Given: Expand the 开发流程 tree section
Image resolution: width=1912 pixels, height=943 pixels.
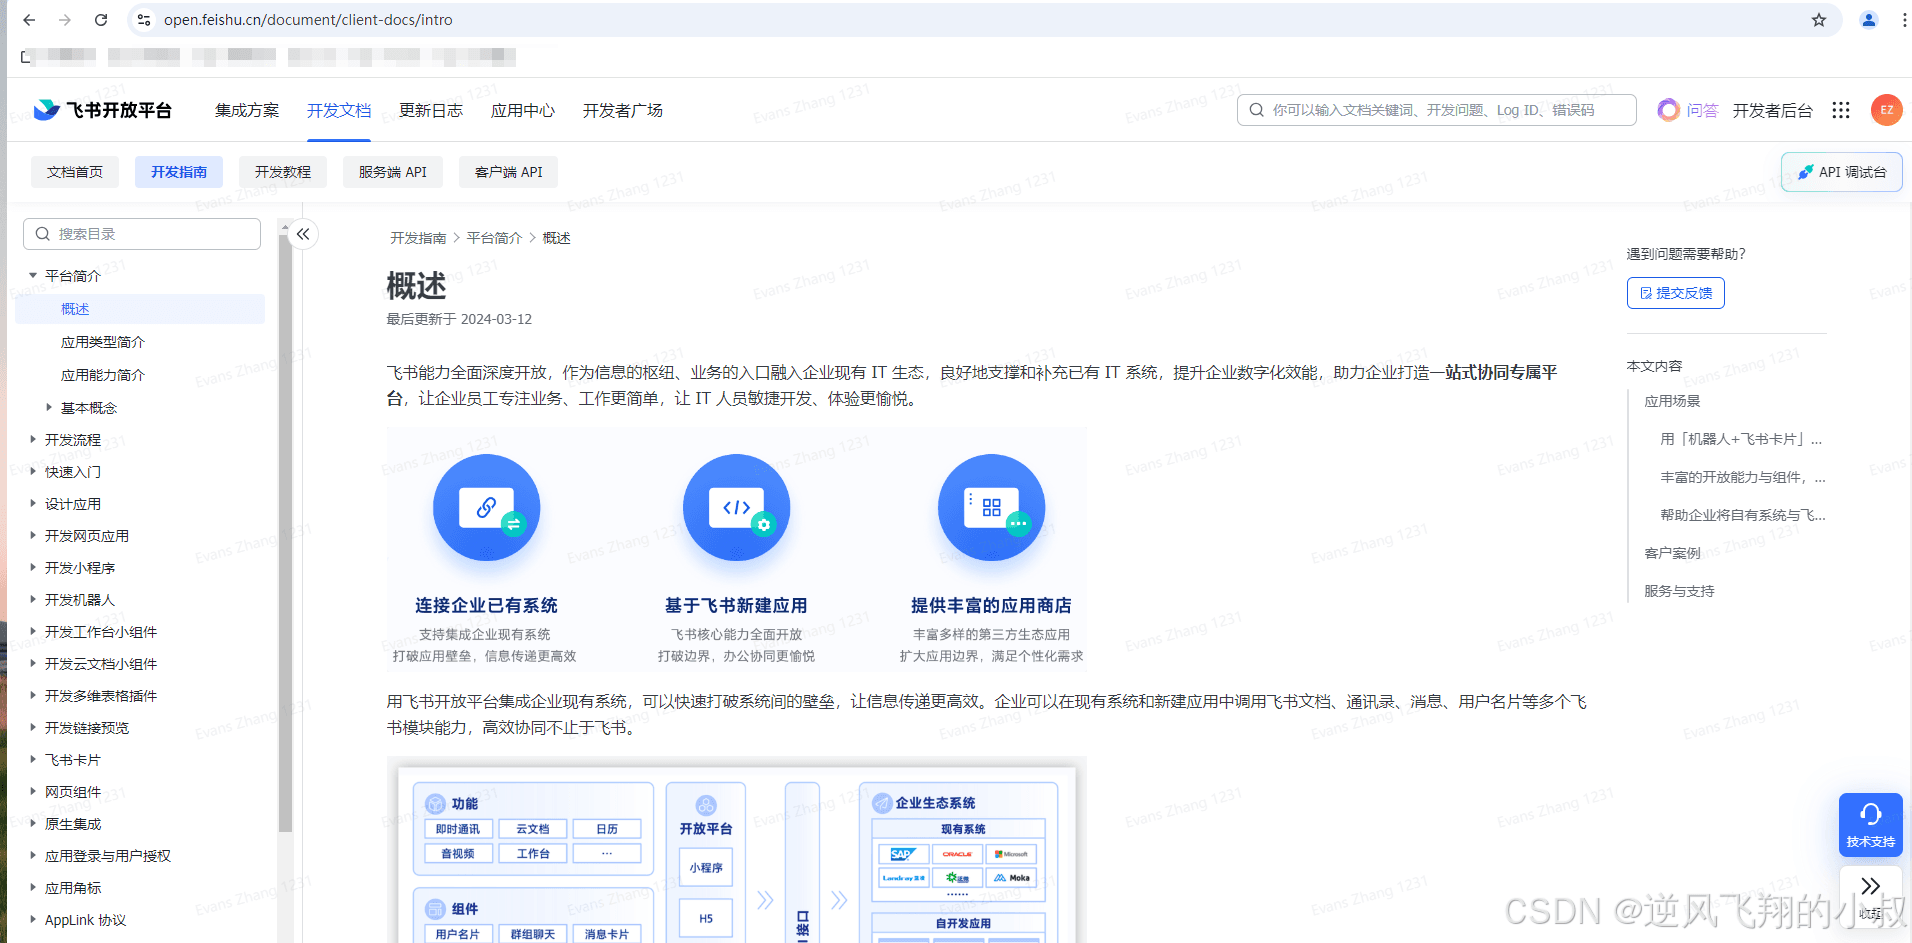Looking at the screenshot, I should pos(33,440).
